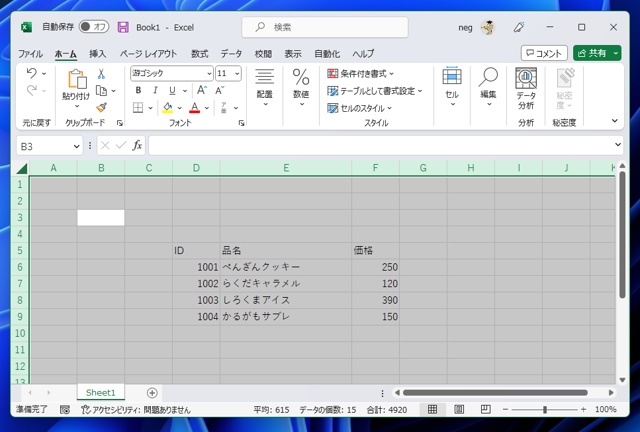
Task: Click the コメント button
Action: pyautogui.click(x=544, y=53)
